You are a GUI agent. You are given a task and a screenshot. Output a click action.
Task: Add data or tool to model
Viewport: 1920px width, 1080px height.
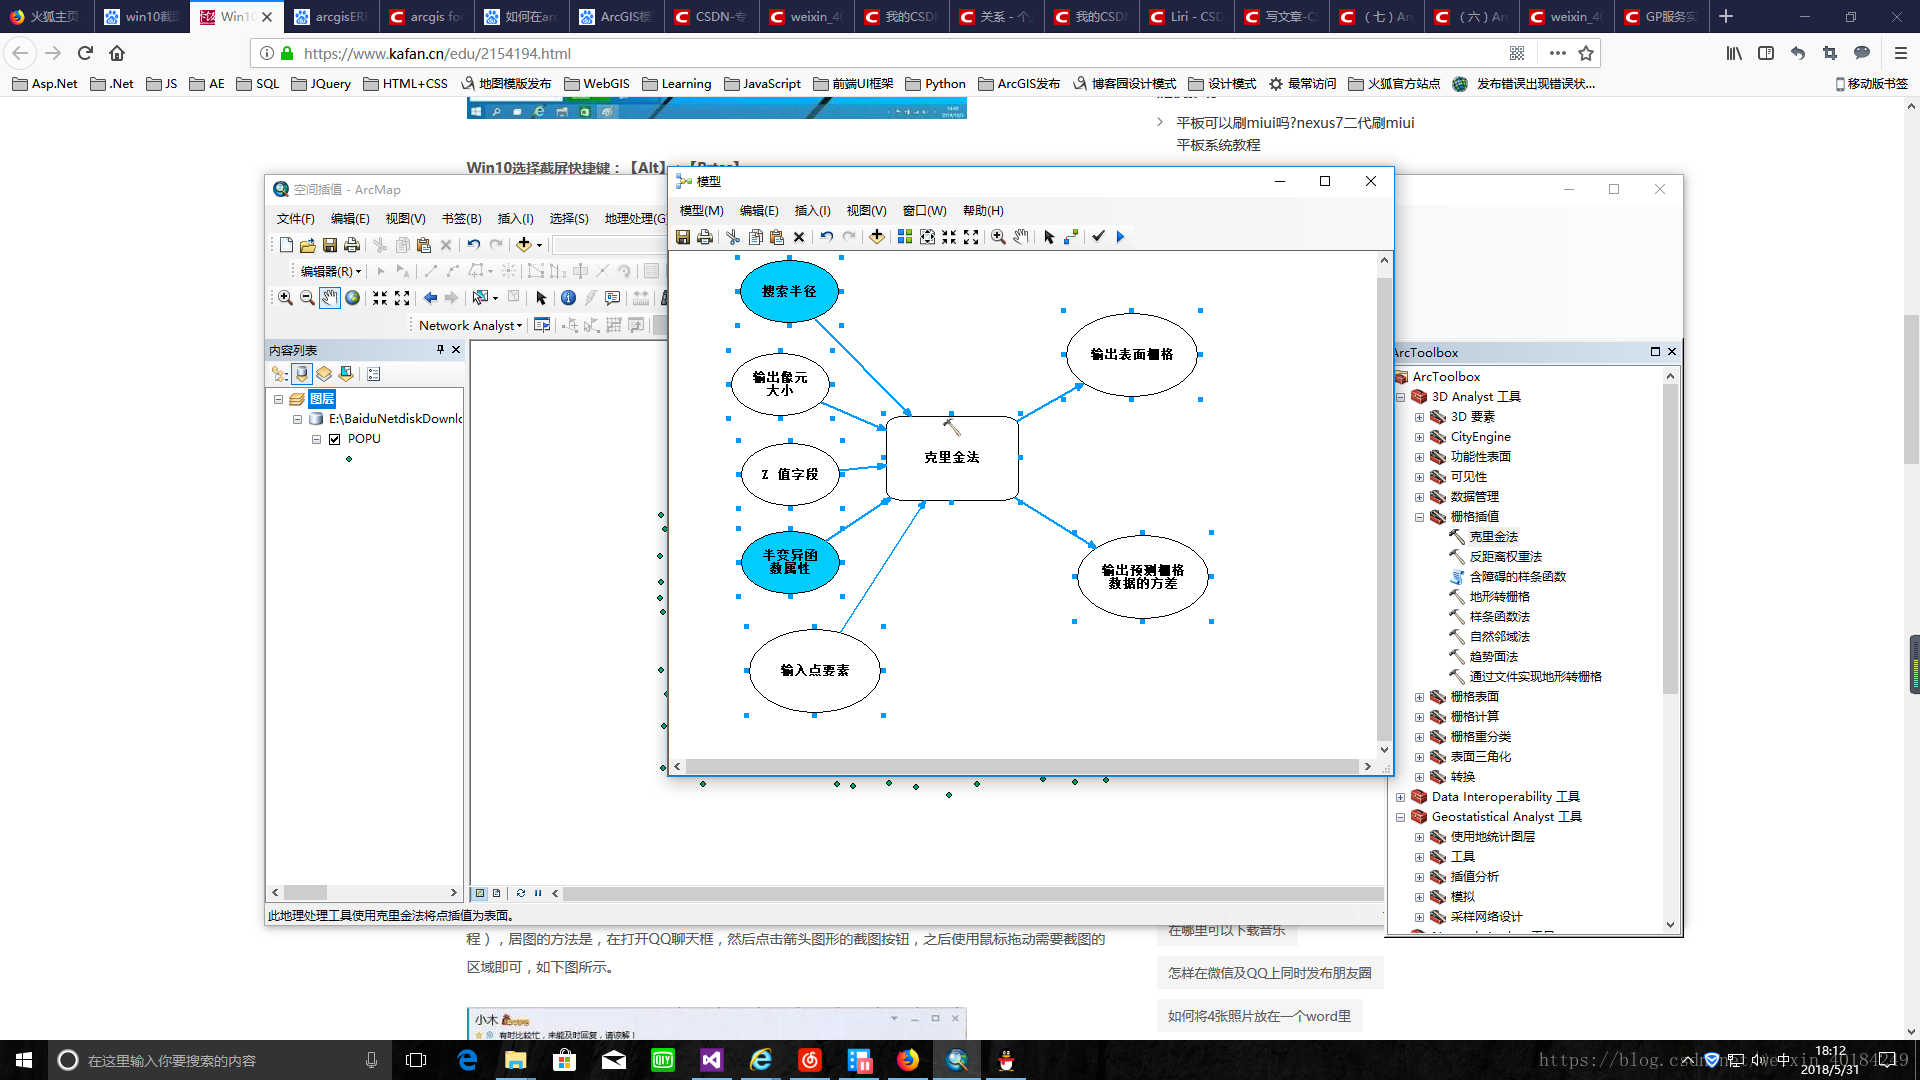(x=877, y=237)
